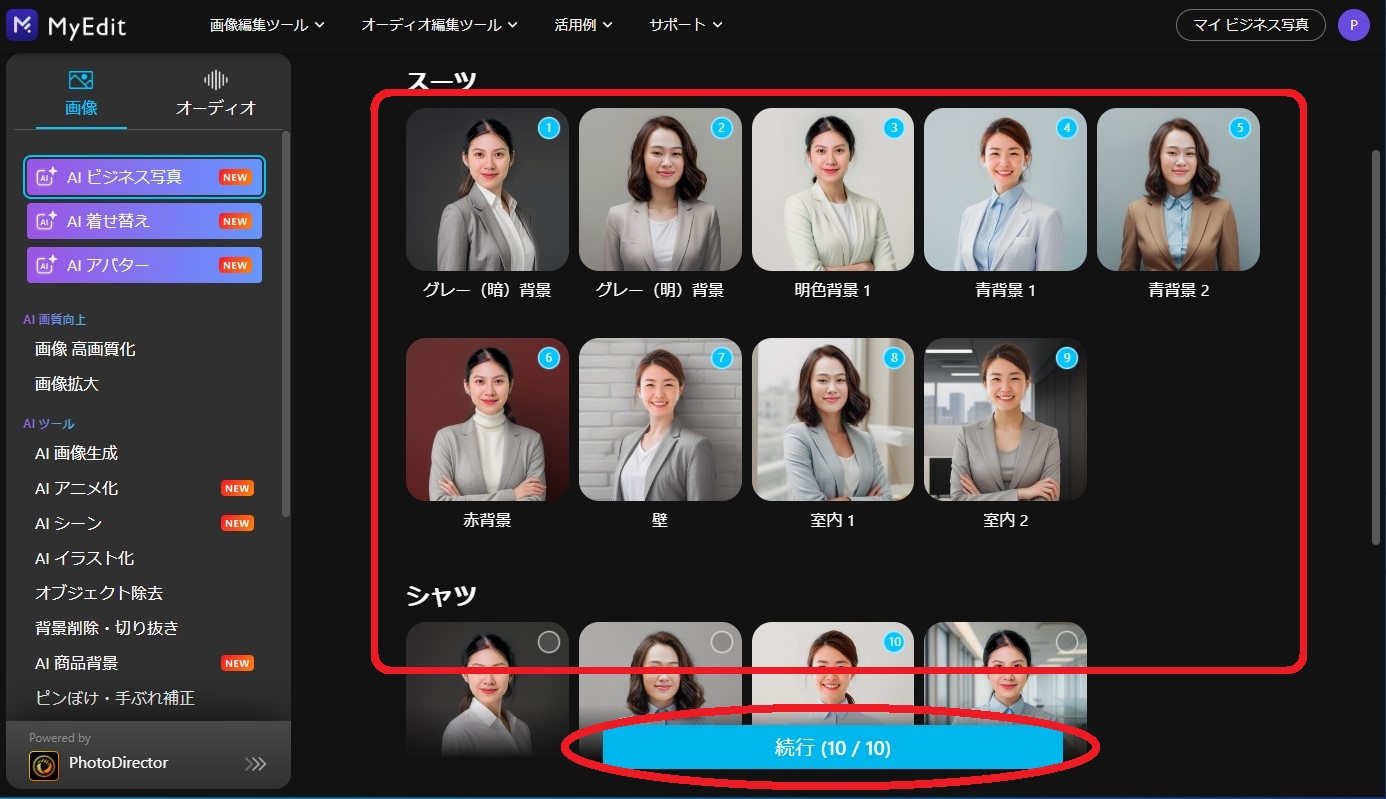Screen dimensions: 1386x799
Task: Click the MyEdit wordmark text
Action: click(87, 26)
